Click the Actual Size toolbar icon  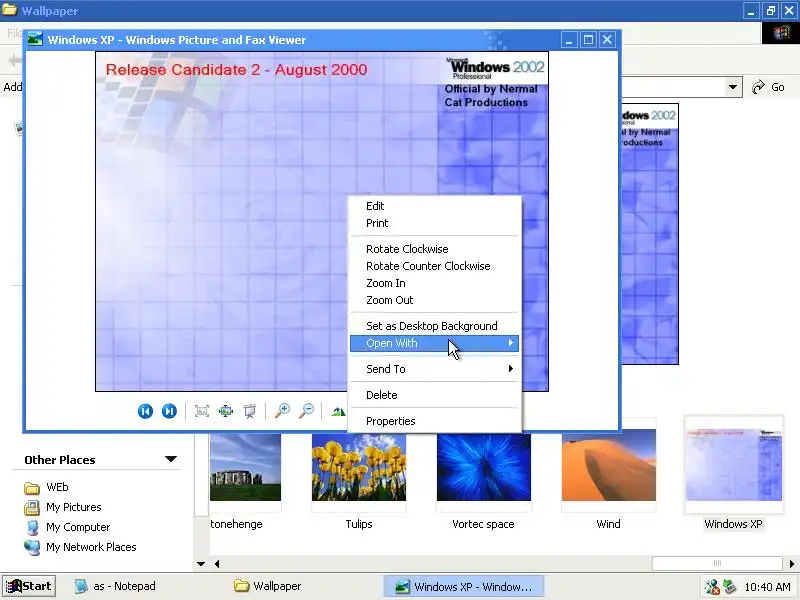pyautogui.click(x=226, y=411)
